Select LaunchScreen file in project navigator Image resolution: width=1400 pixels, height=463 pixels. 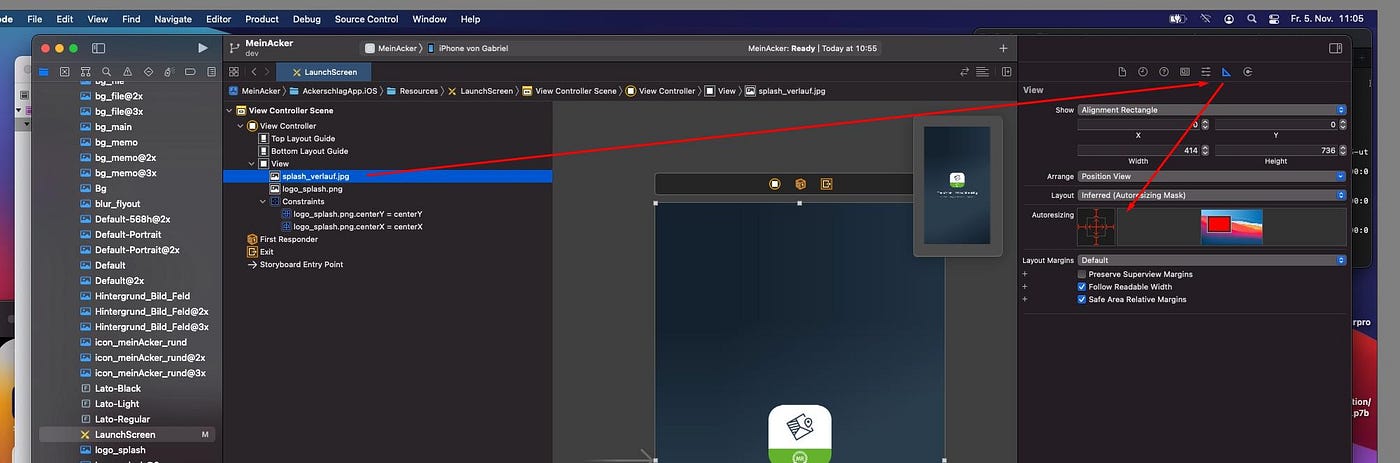coord(125,435)
